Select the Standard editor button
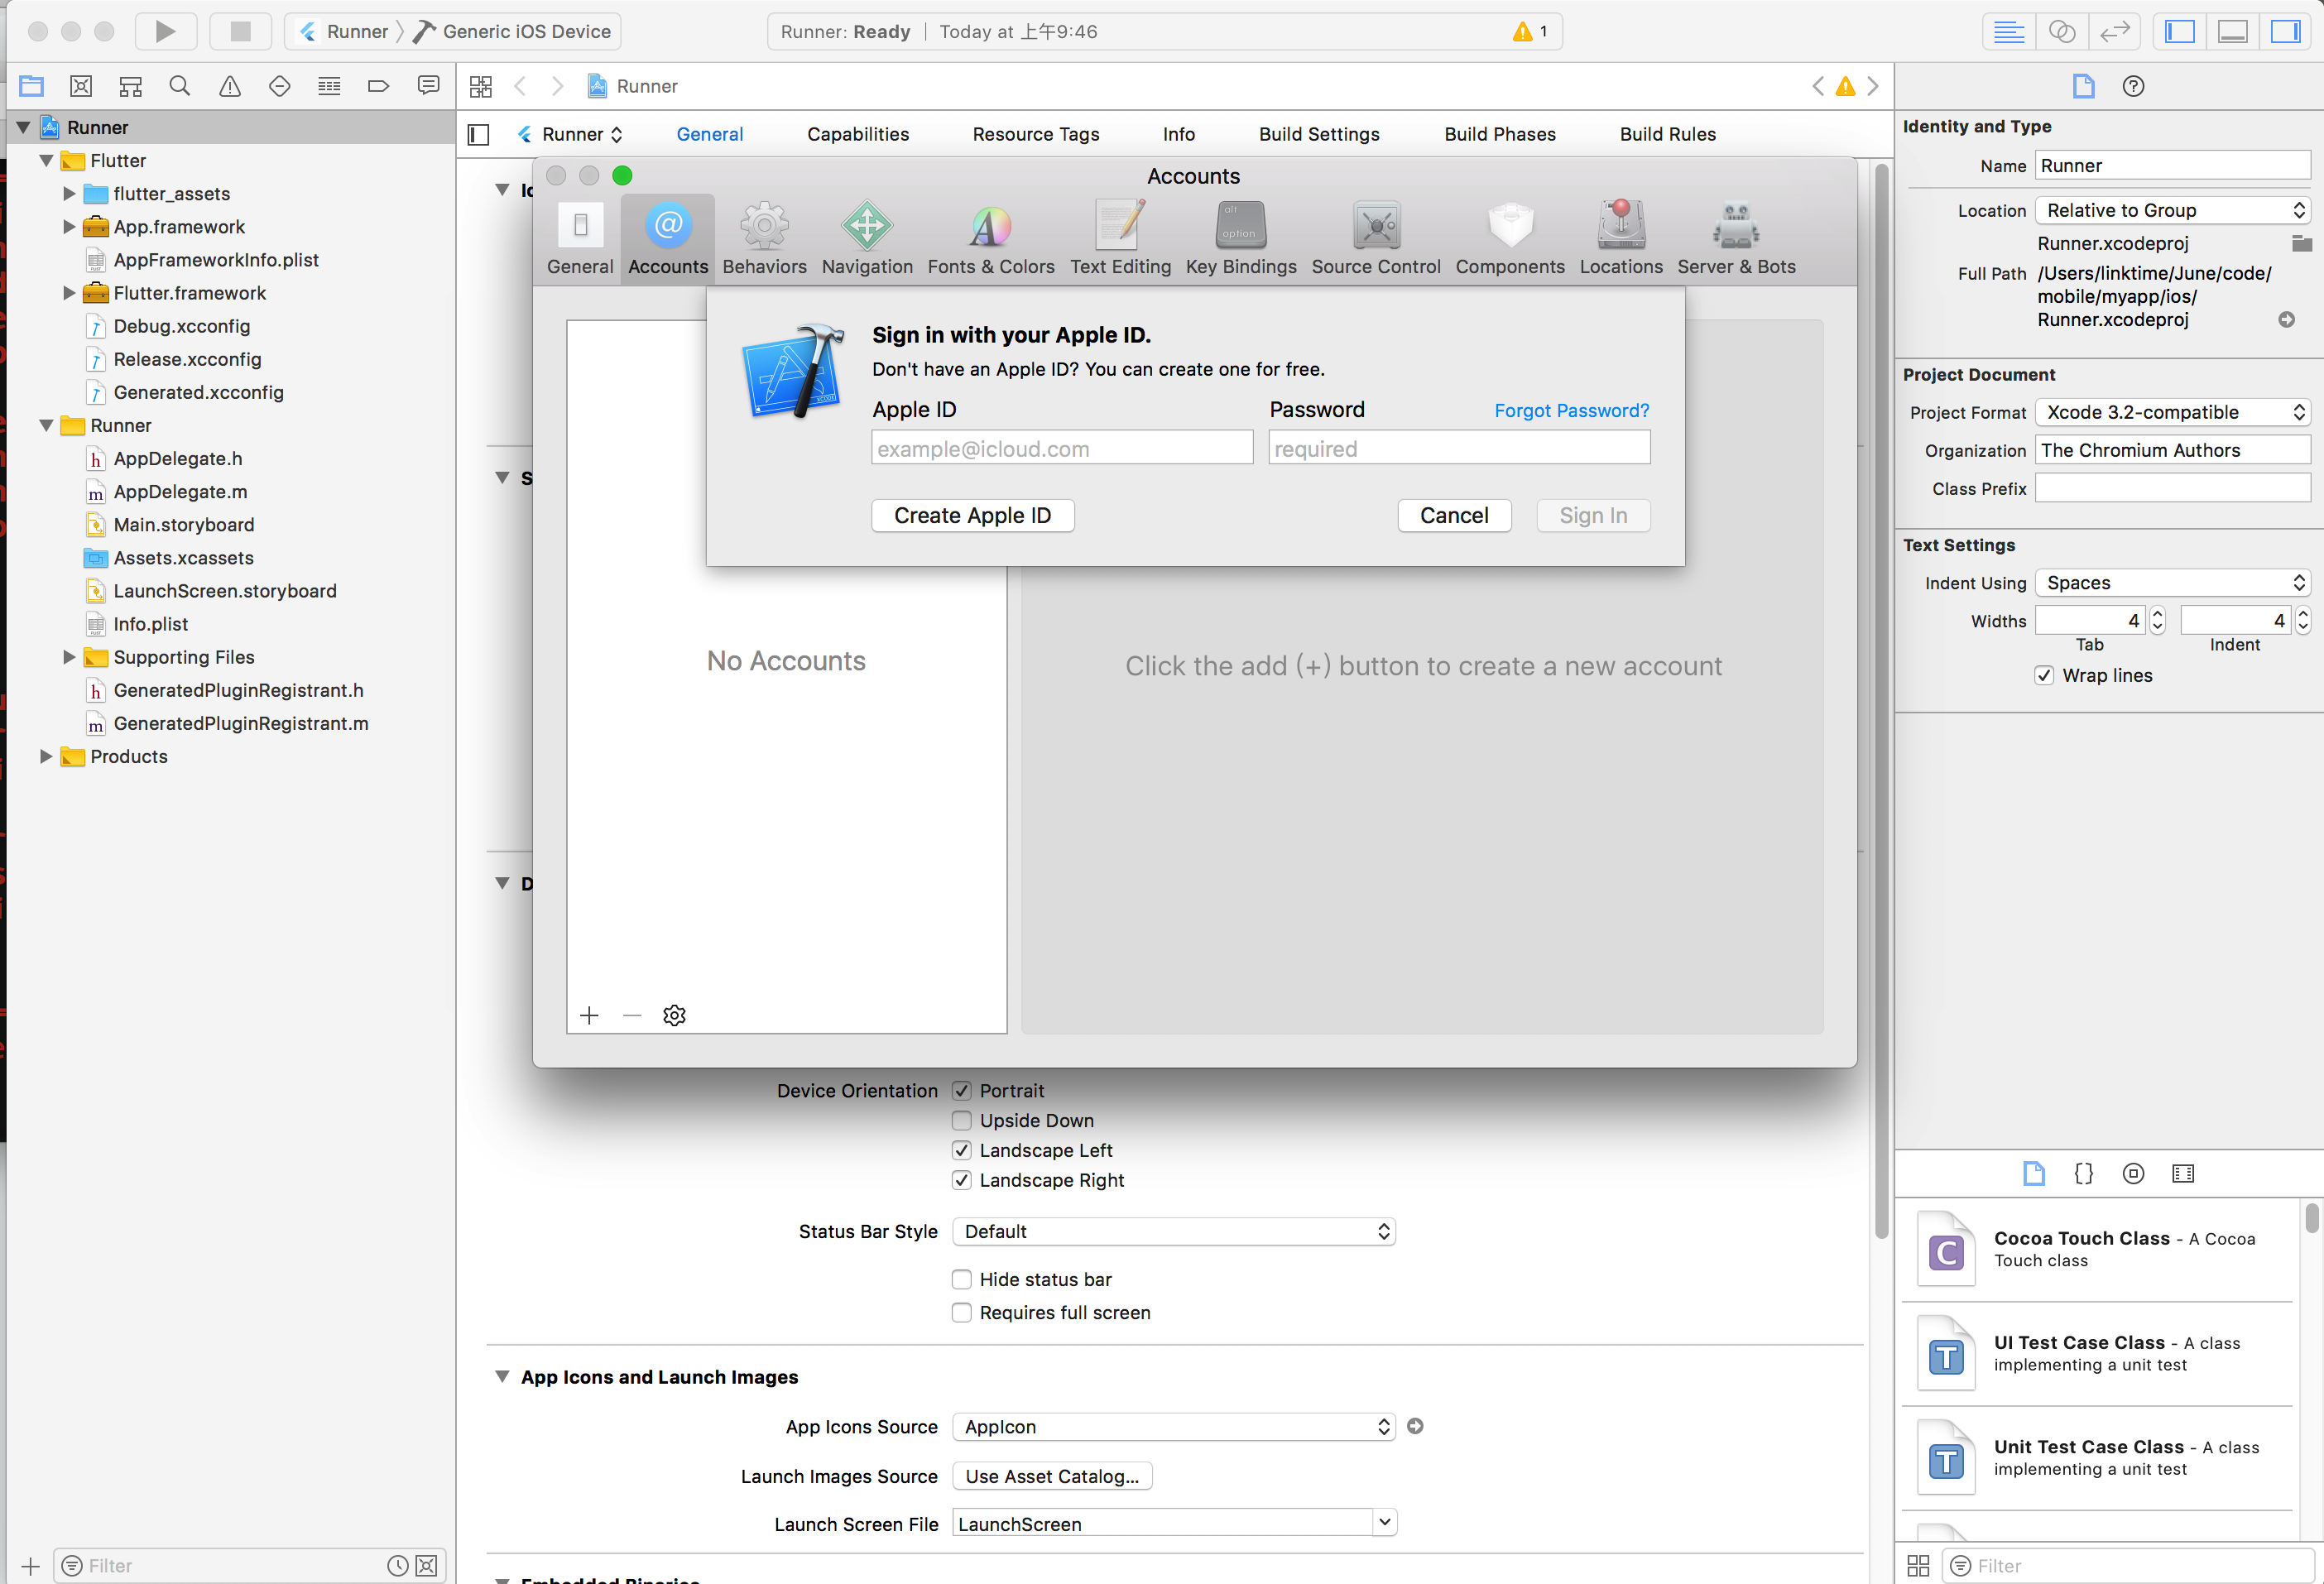This screenshot has height=1584, width=2324. 2009,31
